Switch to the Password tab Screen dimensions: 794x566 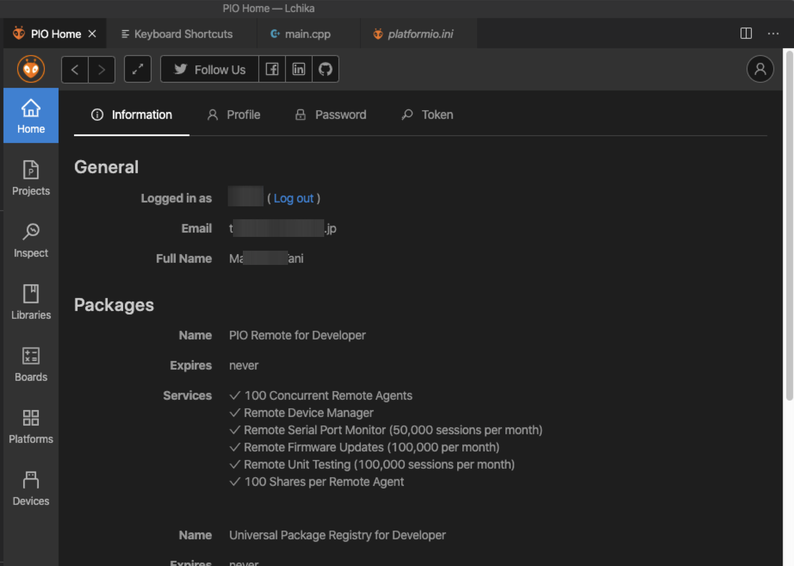coord(330,115)
